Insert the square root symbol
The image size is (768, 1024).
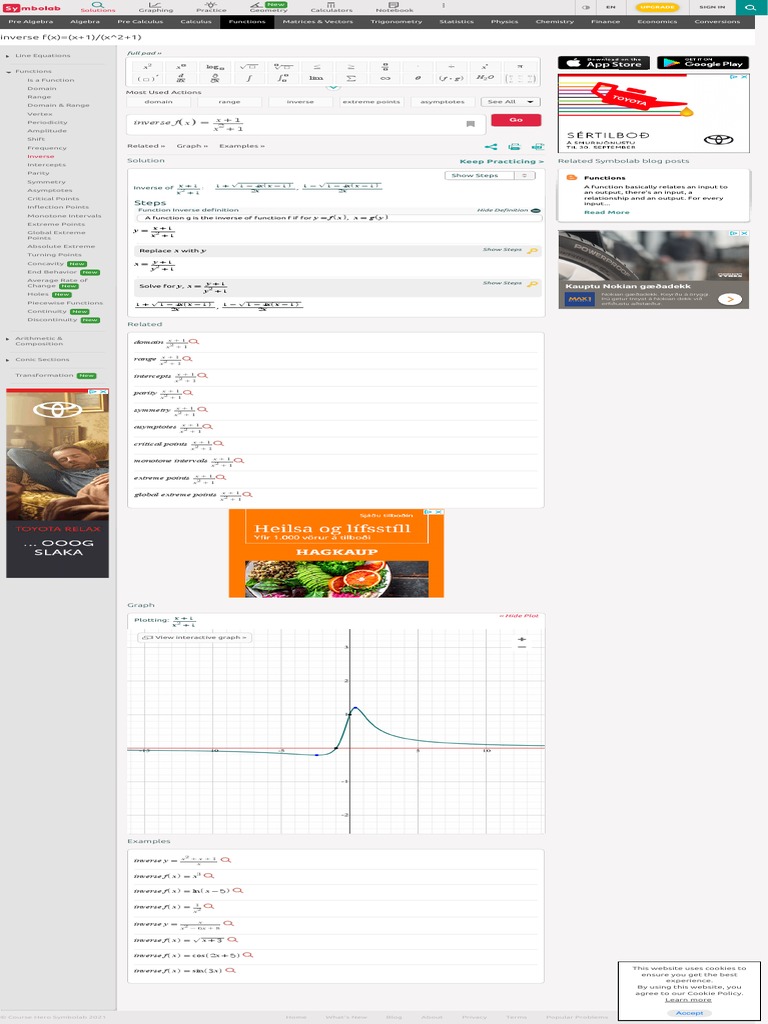(248, 67)
